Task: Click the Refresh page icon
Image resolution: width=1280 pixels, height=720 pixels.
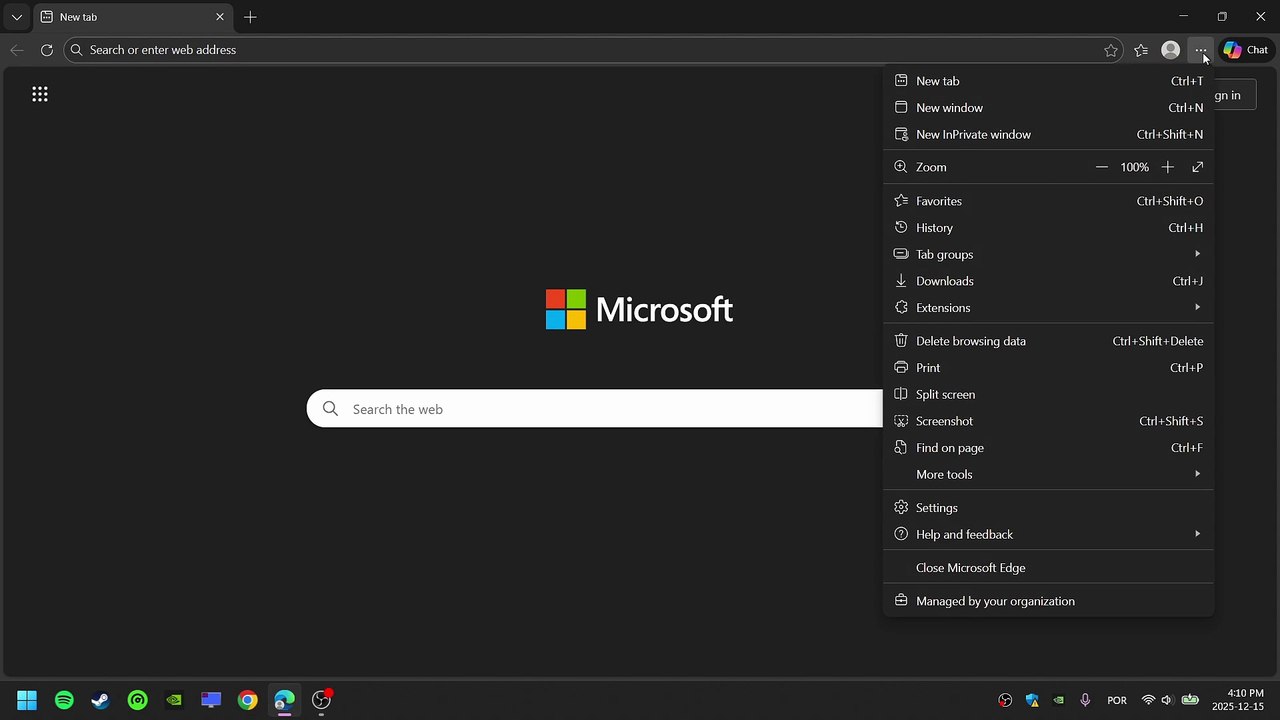Action: pyautogui.click(x=47, y=50)
